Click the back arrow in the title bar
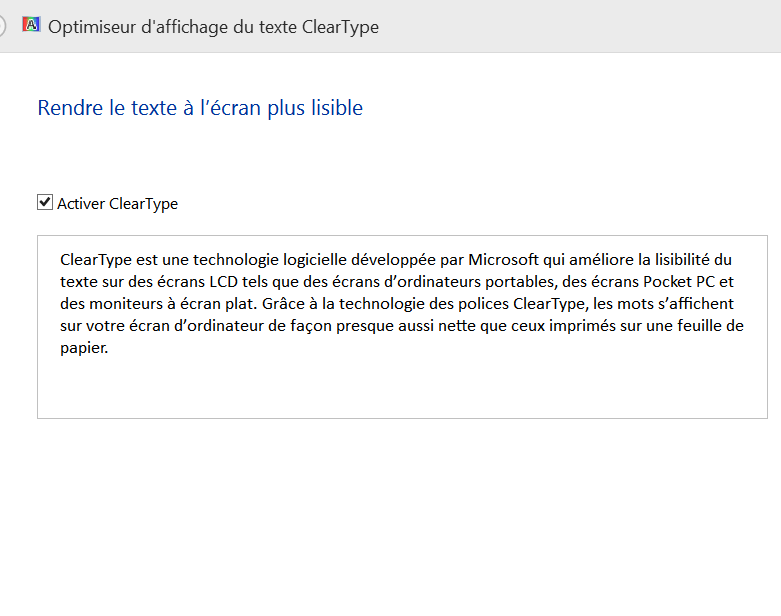This screenshot has height=616, width=781. (3, 26)
